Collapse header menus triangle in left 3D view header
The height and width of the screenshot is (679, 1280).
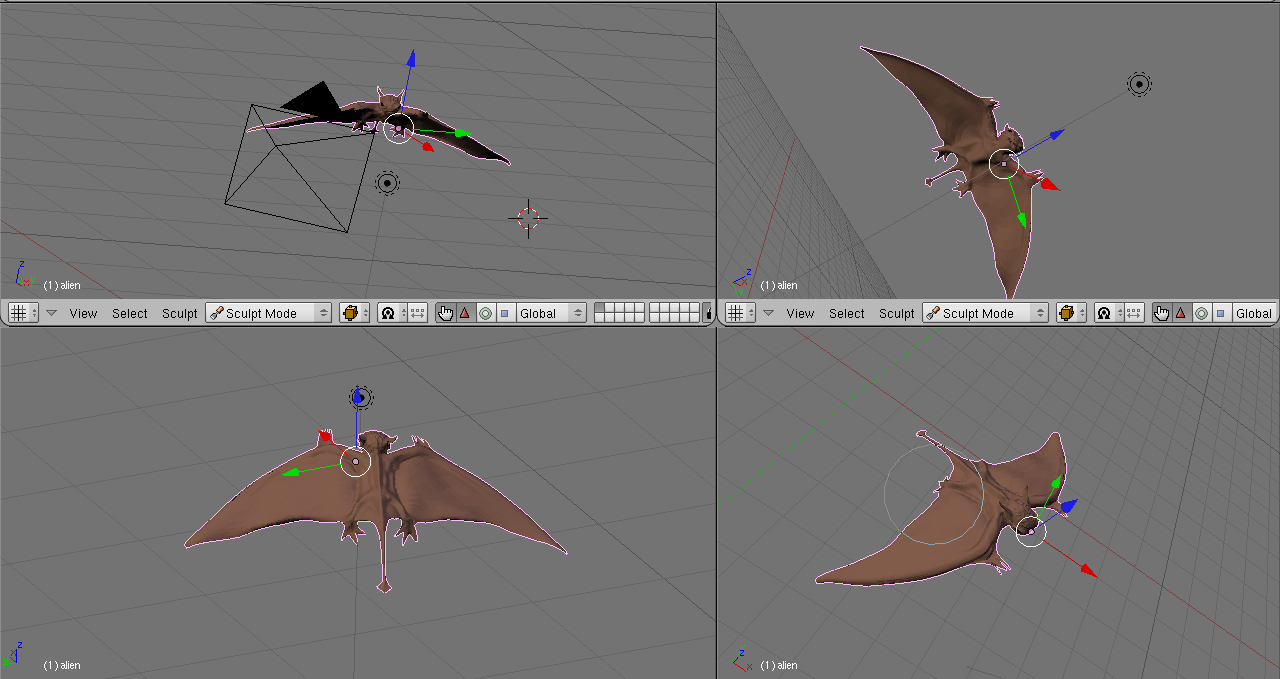(52, 313)
